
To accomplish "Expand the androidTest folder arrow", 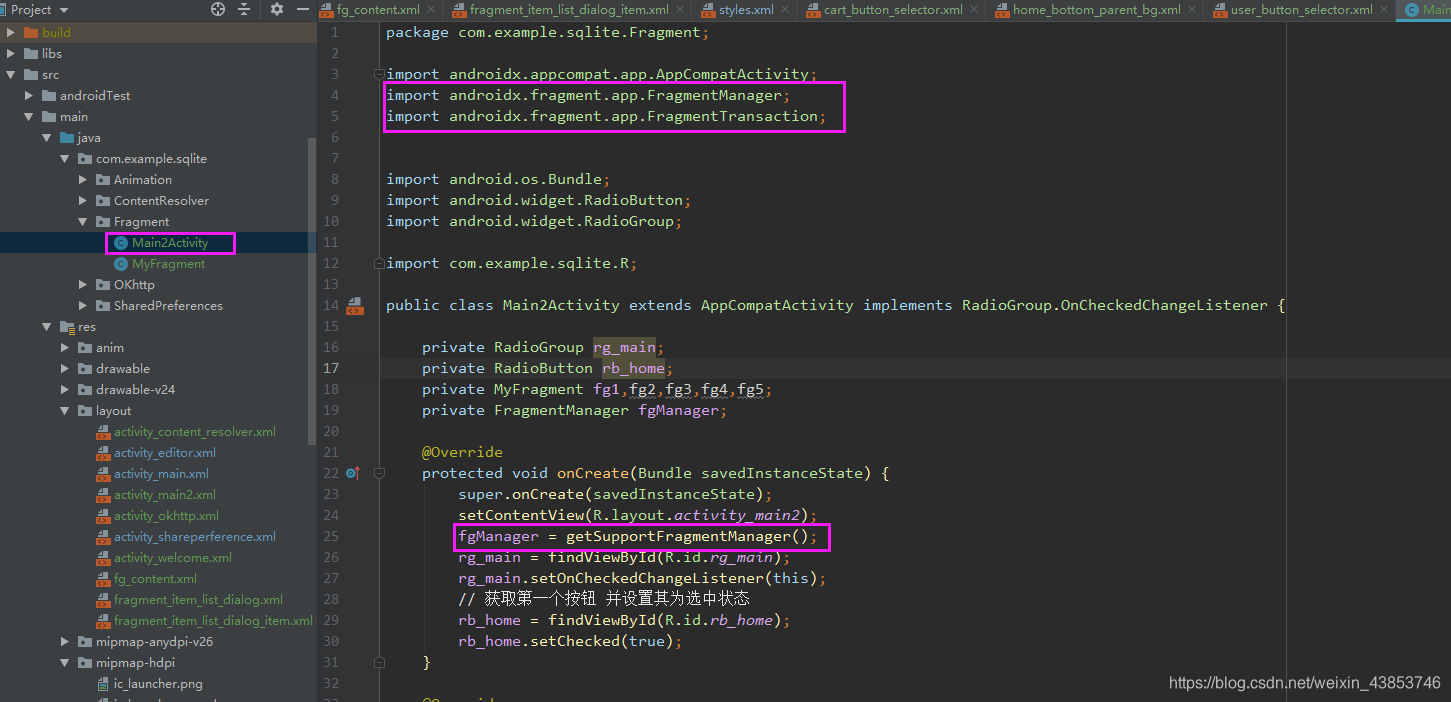I will click(x=29, y=96).
